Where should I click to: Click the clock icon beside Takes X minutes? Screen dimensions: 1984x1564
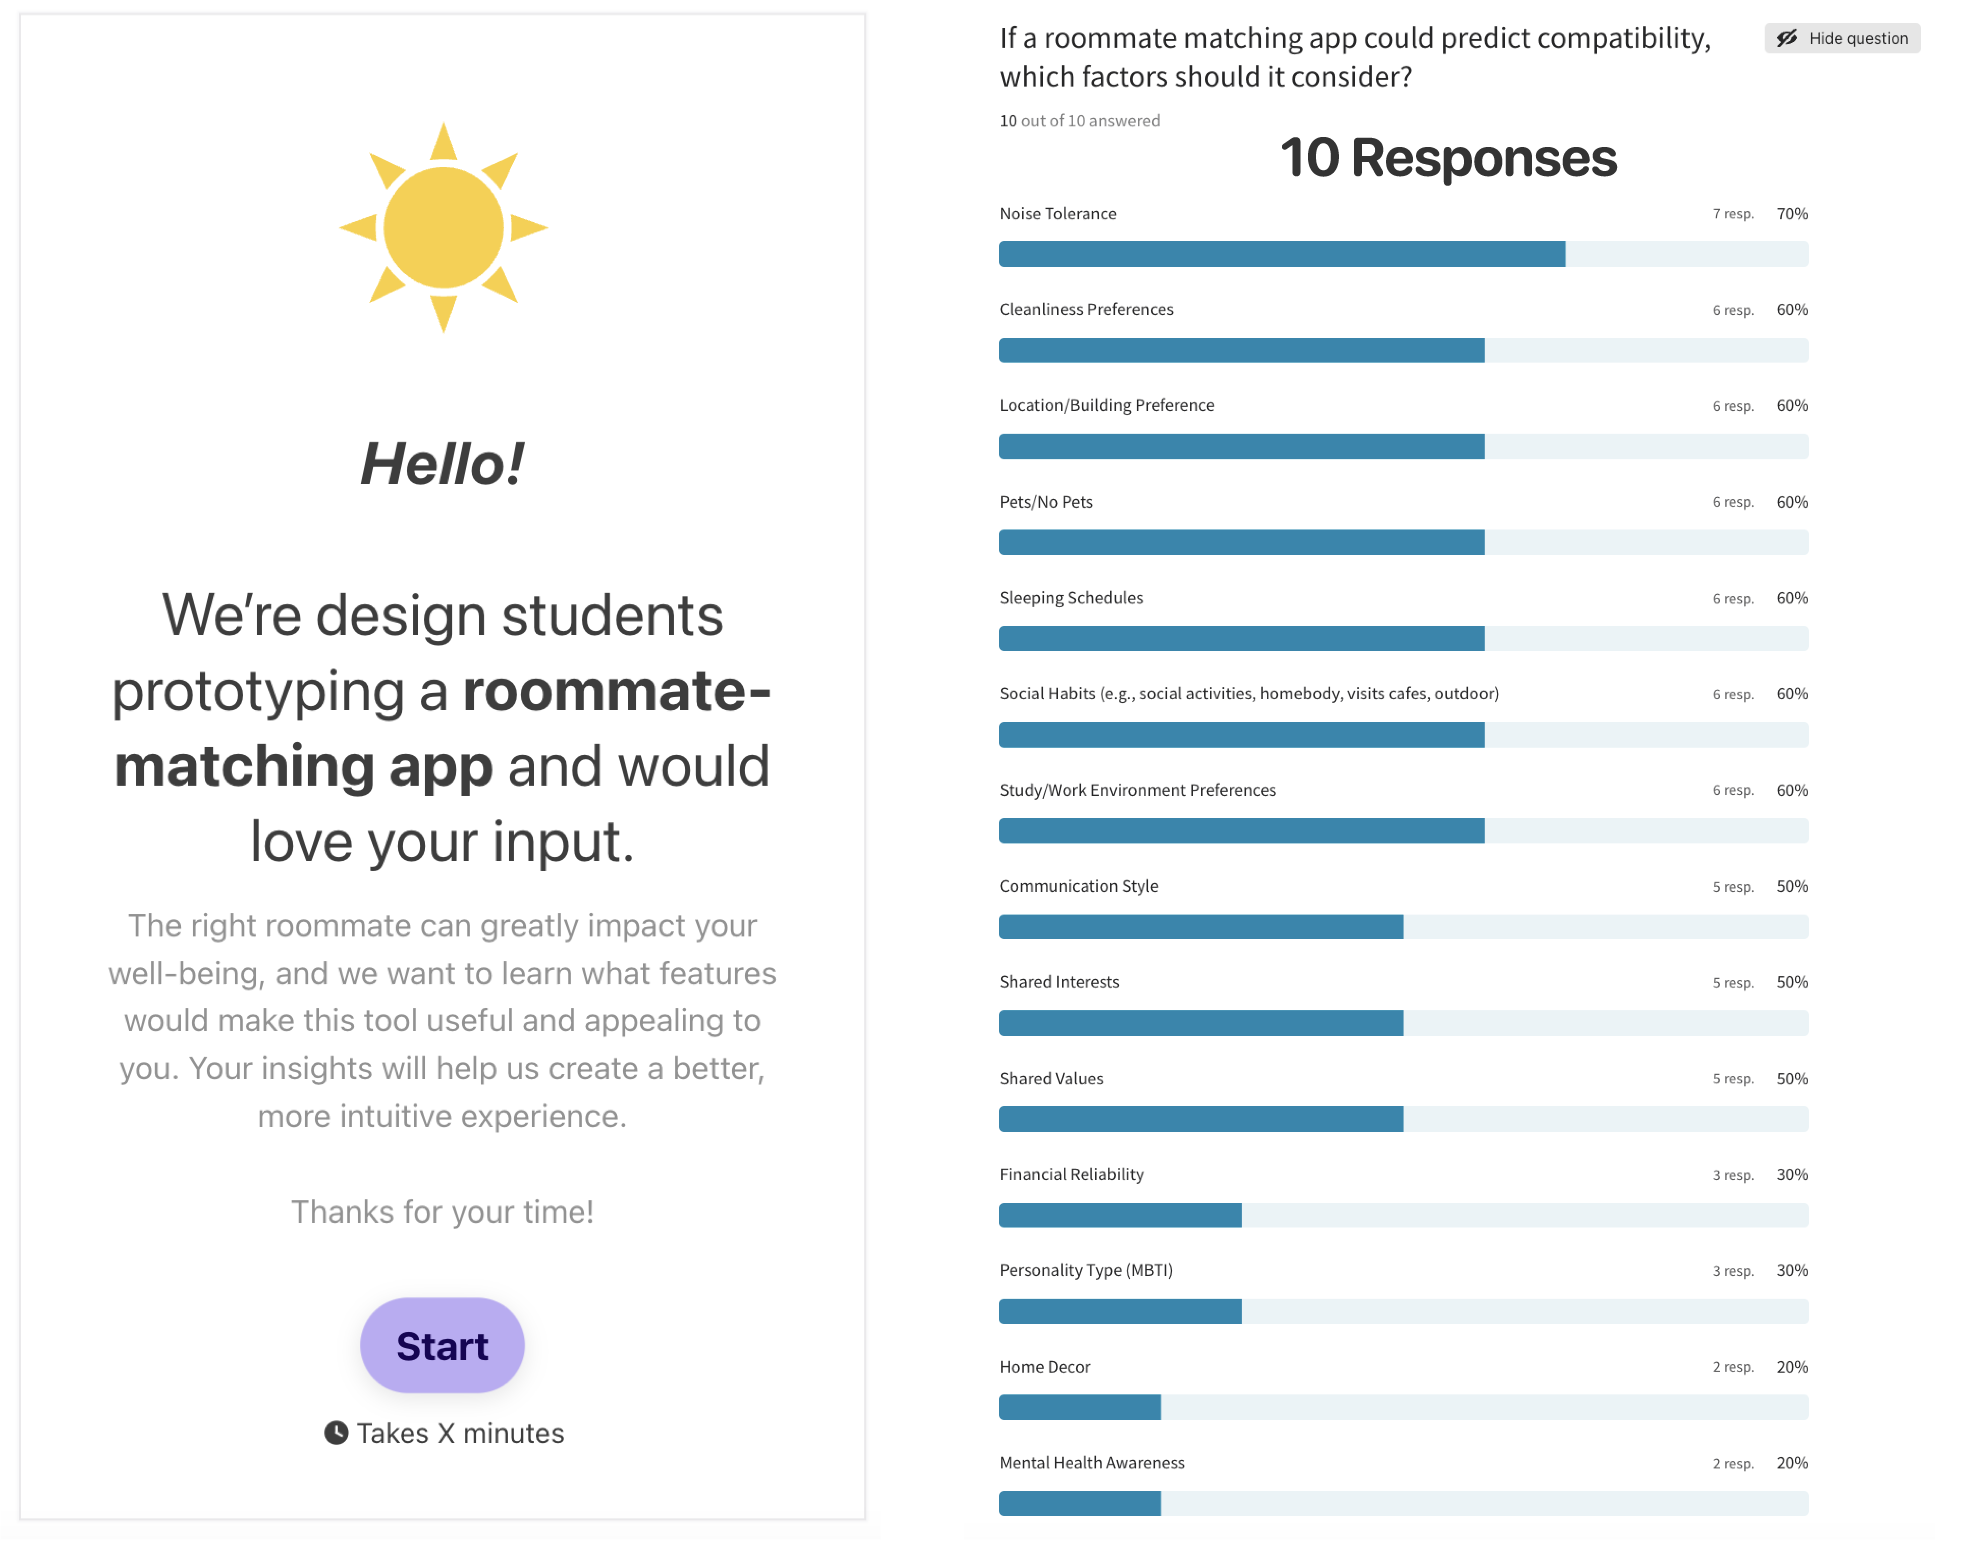click(336, 1433)
